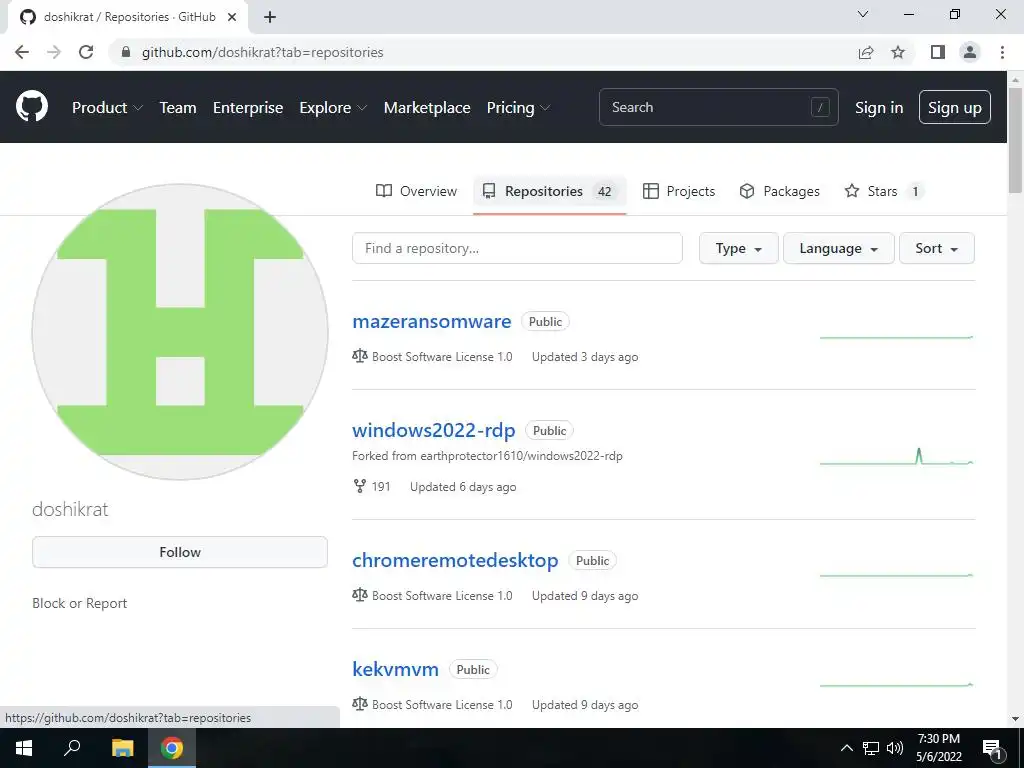The image size is (1024, 768).
Task: Click the page vertical scrollbar thumb
Action: [1015, 140]
